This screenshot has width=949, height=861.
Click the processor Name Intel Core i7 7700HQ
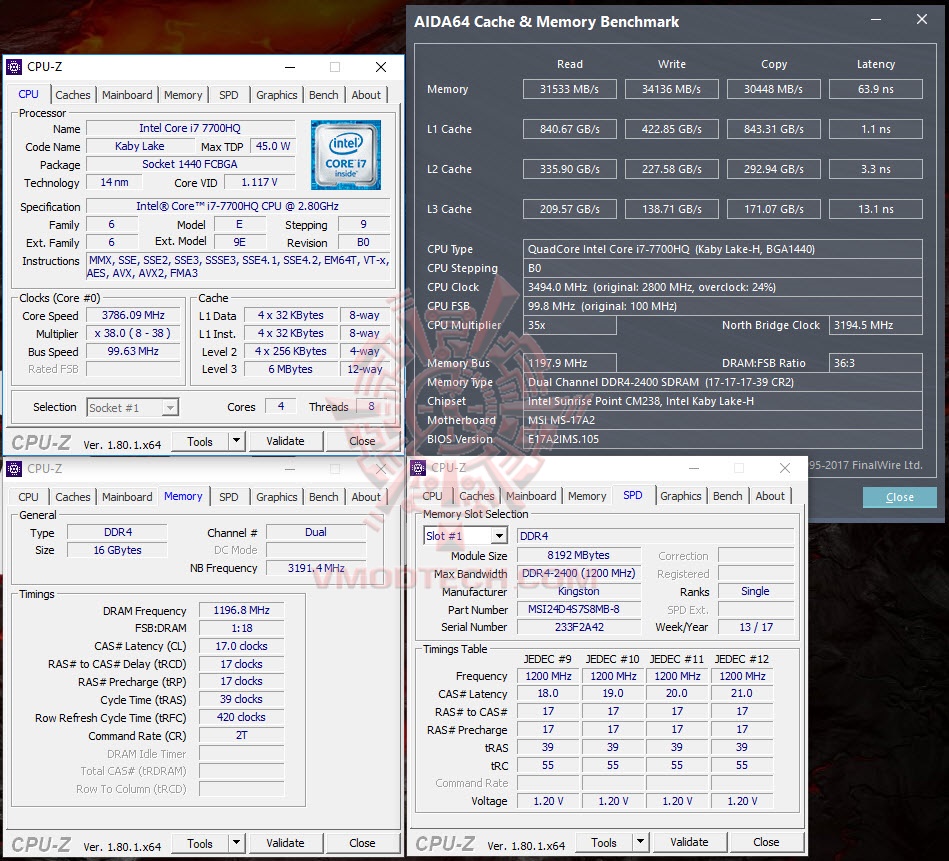pos(190,128)
